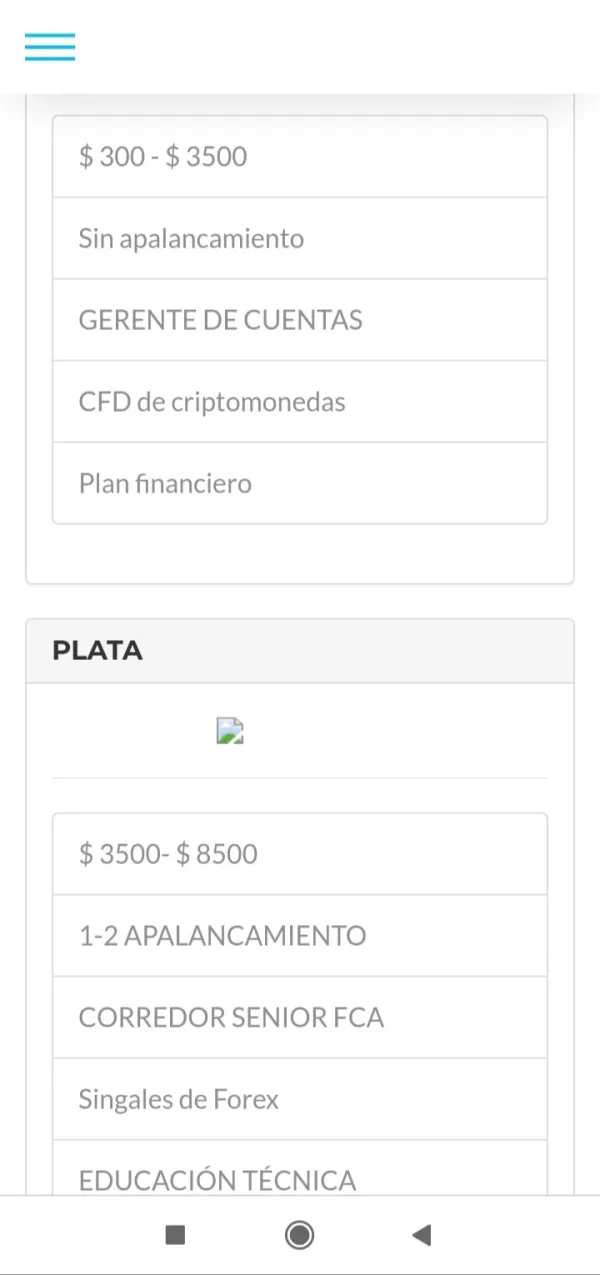This screenshot has height=1275, width=600.
Task: Click empty area beside PLATA image
Action: pos(420,731)
